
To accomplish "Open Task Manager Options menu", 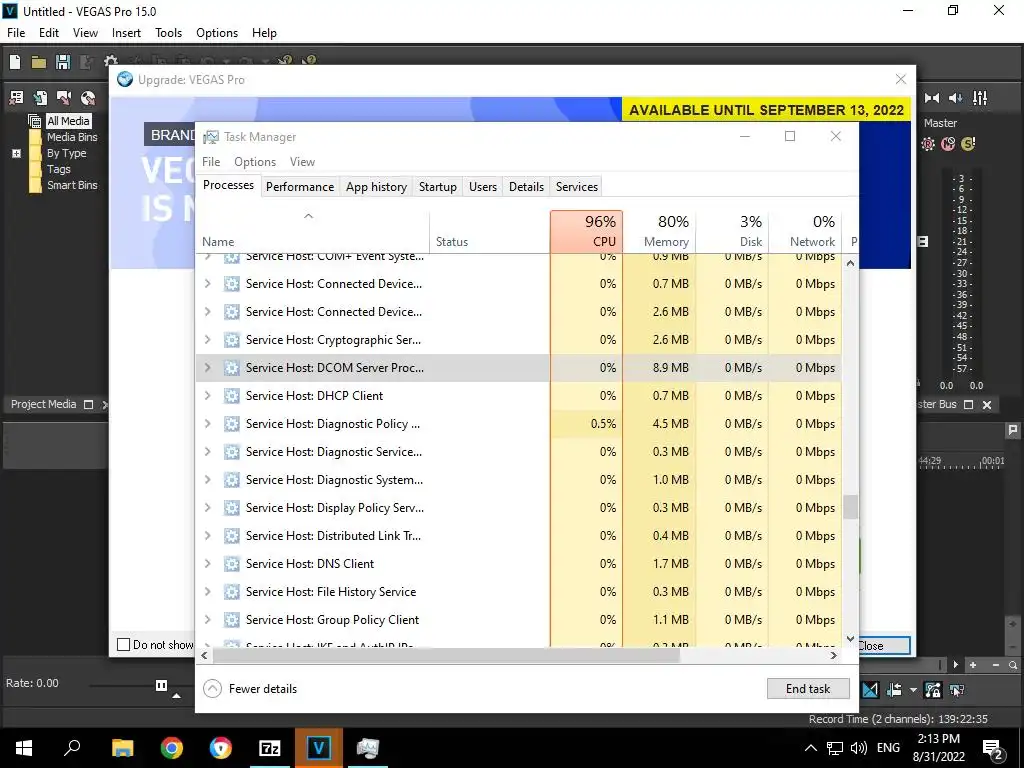I will (255, 162).
